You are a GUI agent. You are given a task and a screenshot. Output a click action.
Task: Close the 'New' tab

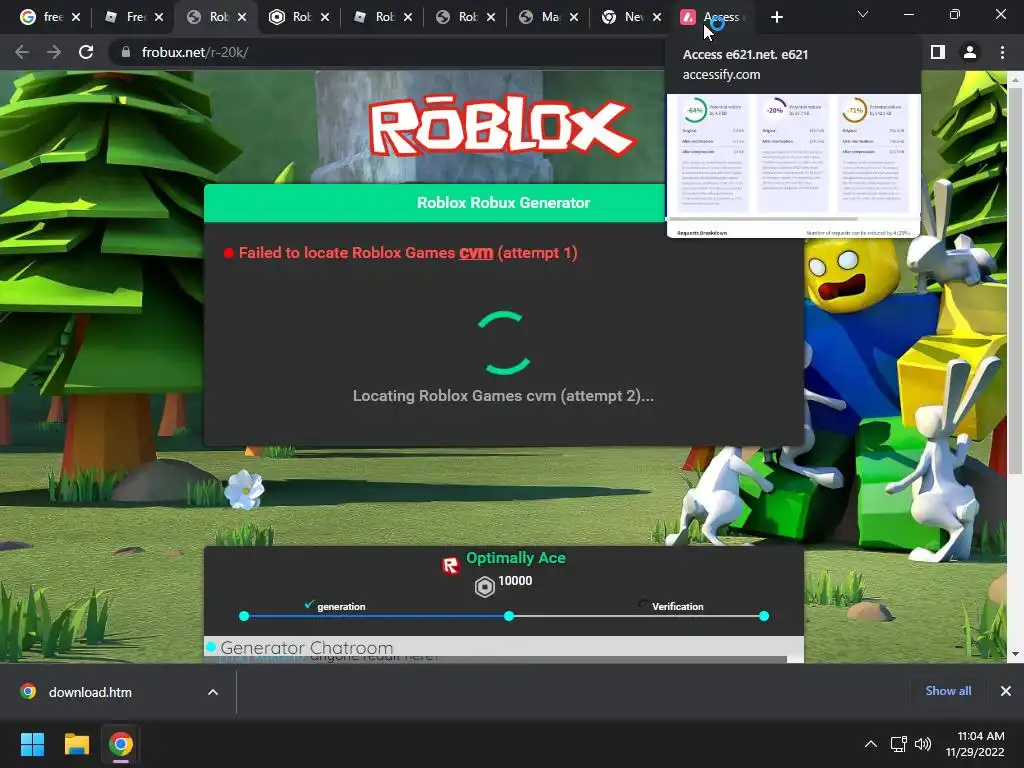656,17
